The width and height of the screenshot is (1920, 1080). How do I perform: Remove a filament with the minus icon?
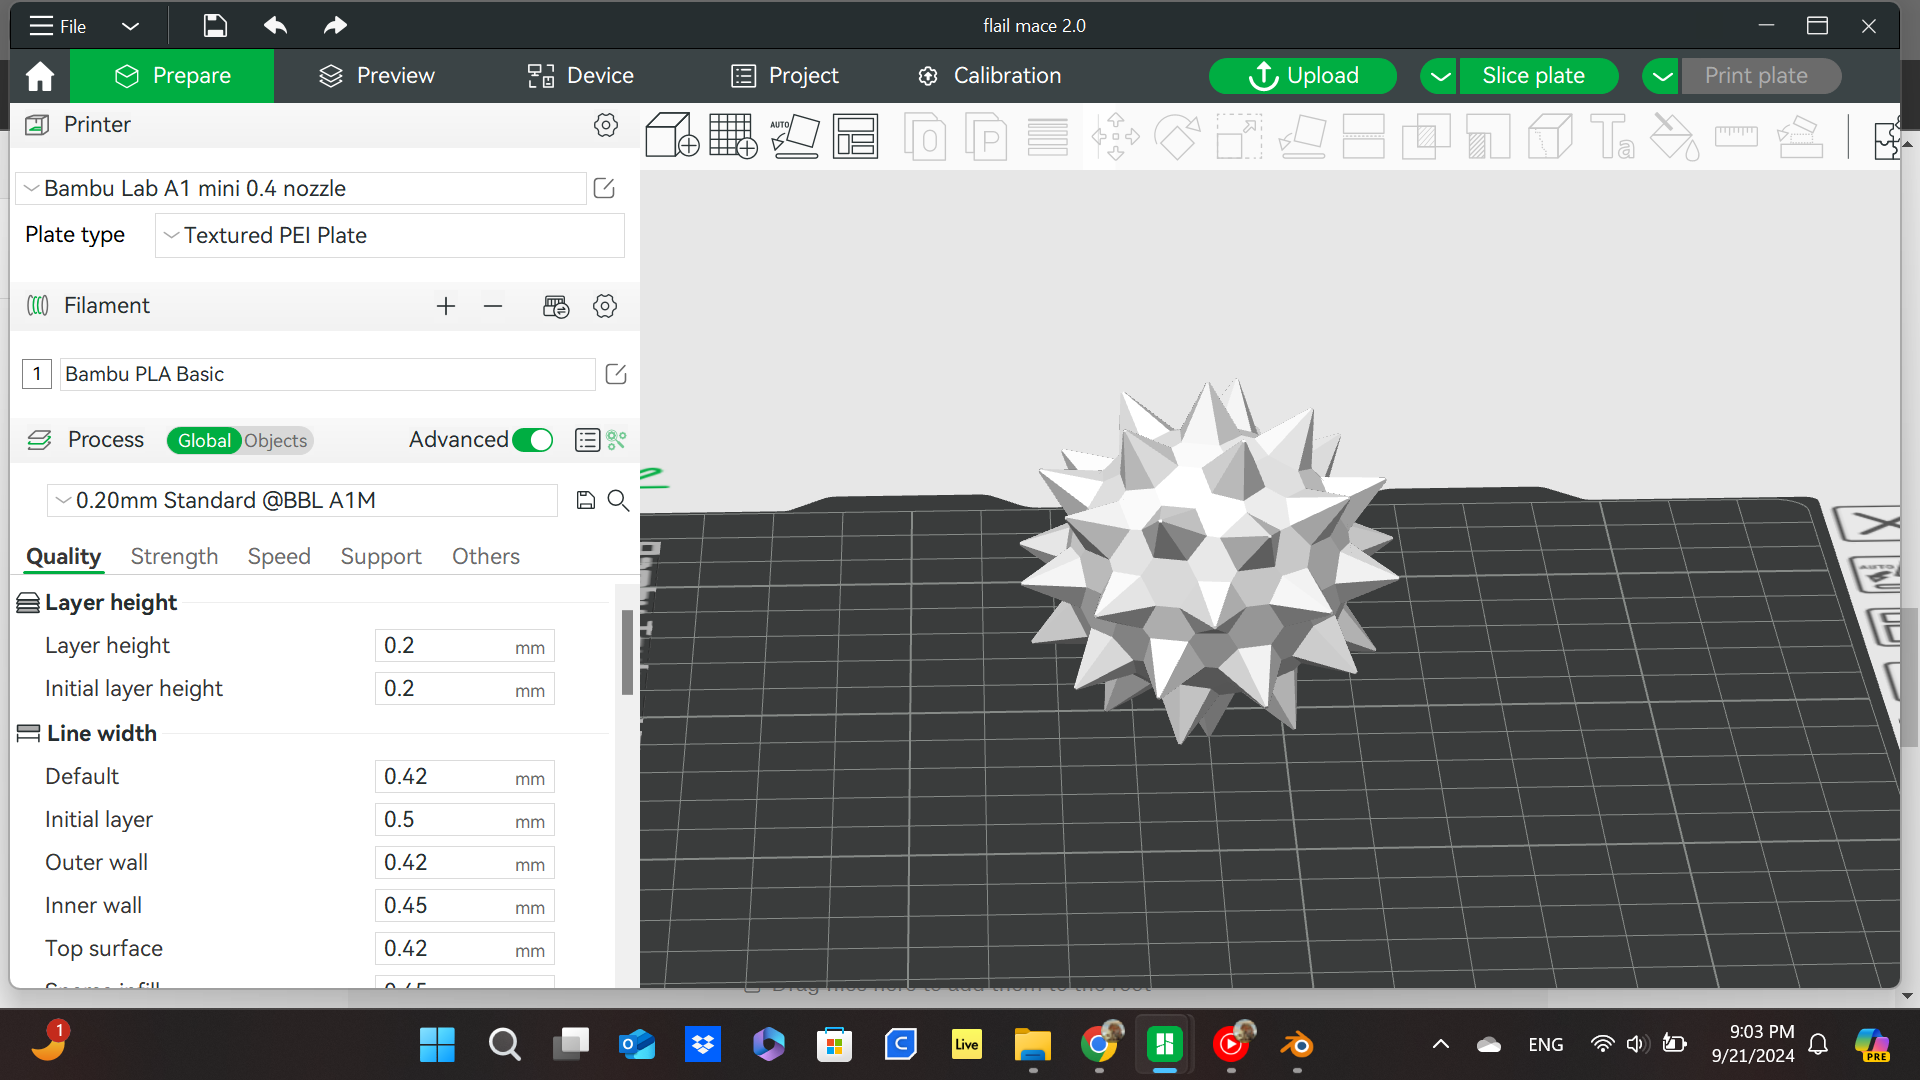coord(493,306)
